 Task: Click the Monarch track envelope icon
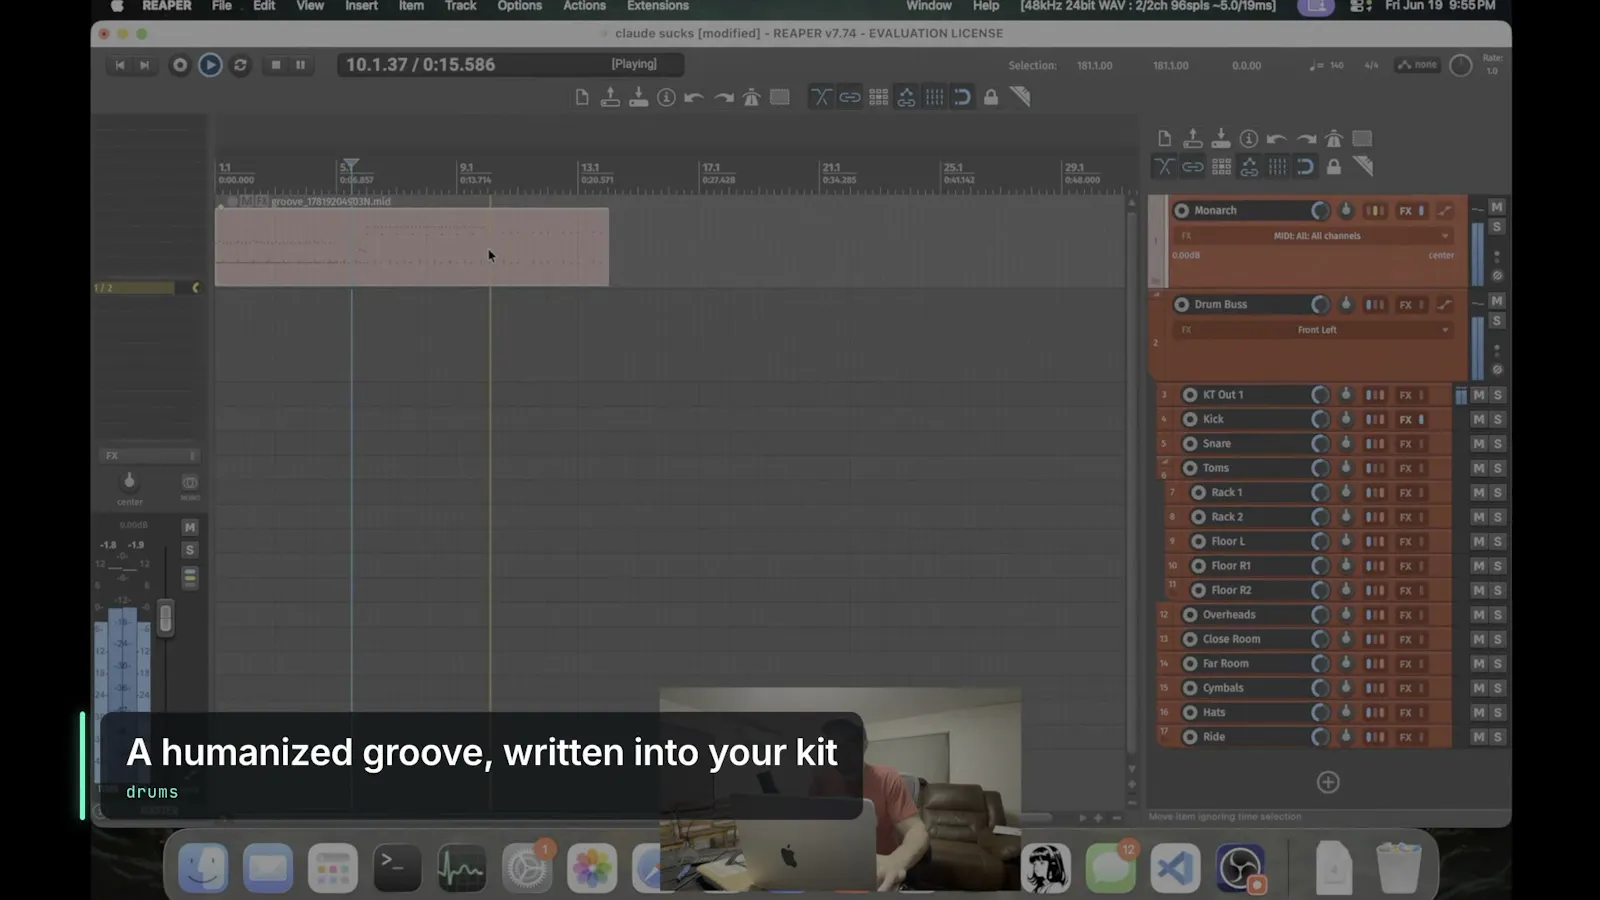(x=1444, y=211)
